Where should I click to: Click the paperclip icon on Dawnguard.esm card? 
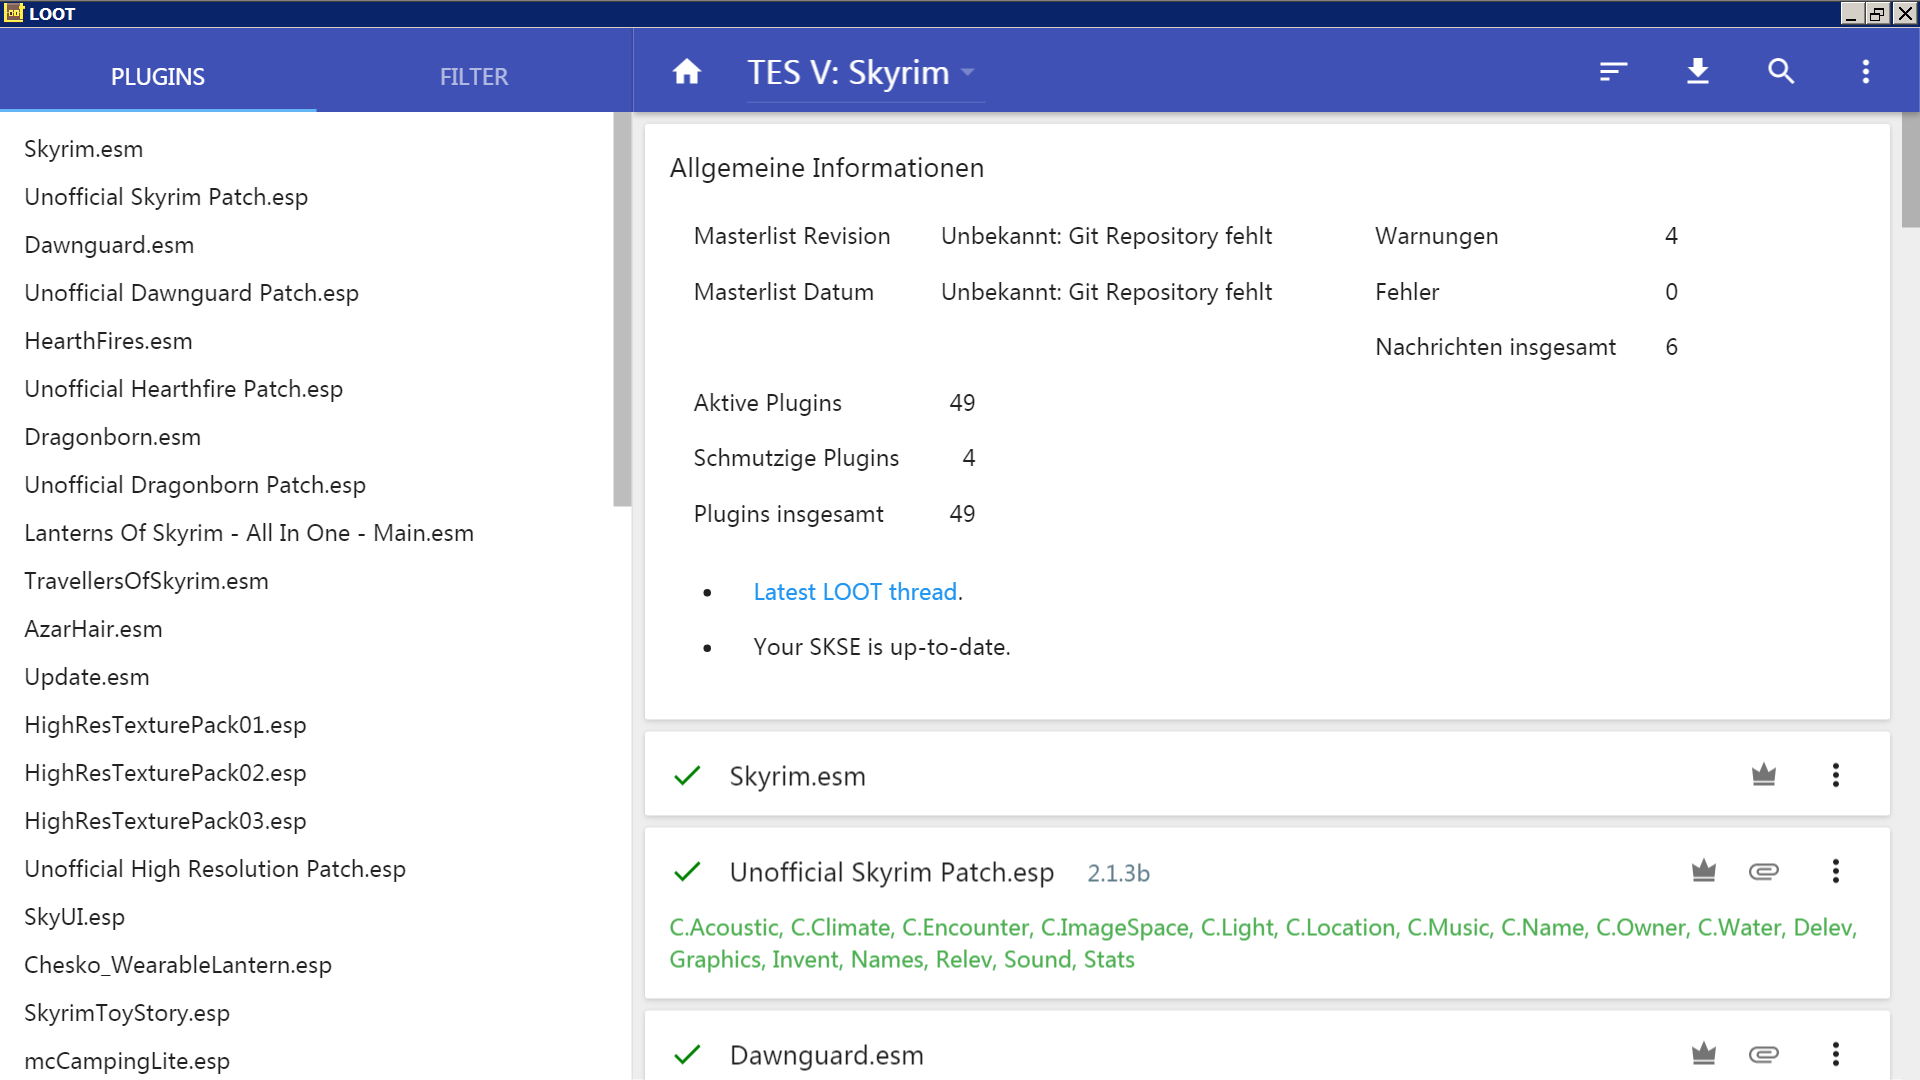tap(1764, 1054)
